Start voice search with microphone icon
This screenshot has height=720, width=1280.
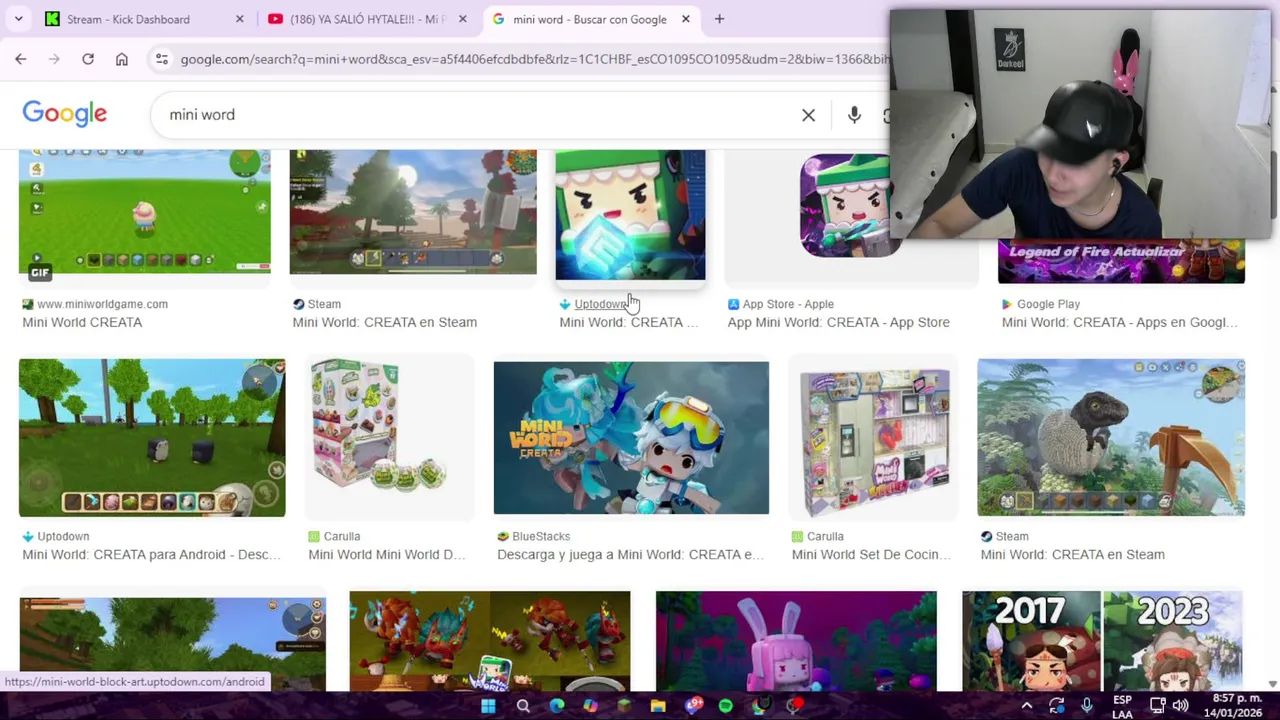pos(854,115)
